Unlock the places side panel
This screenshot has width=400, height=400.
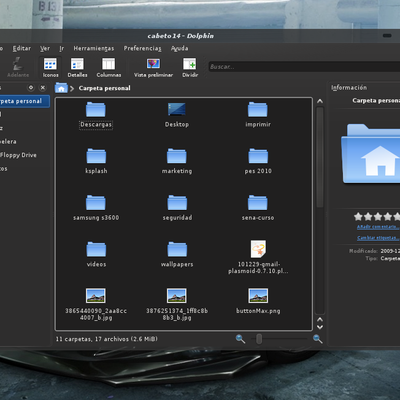click(x=31, y=88)
